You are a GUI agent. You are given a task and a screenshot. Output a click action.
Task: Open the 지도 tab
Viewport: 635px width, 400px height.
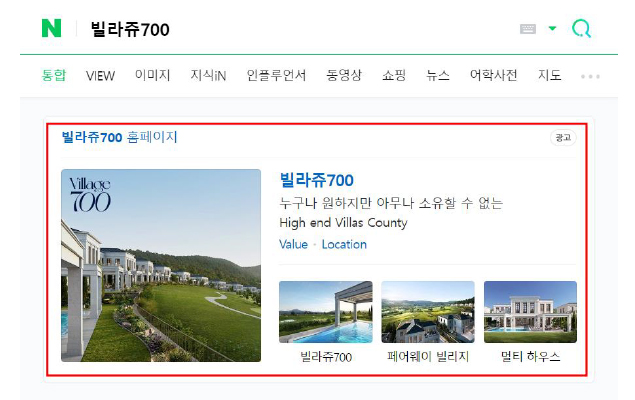tap(550, 75)
